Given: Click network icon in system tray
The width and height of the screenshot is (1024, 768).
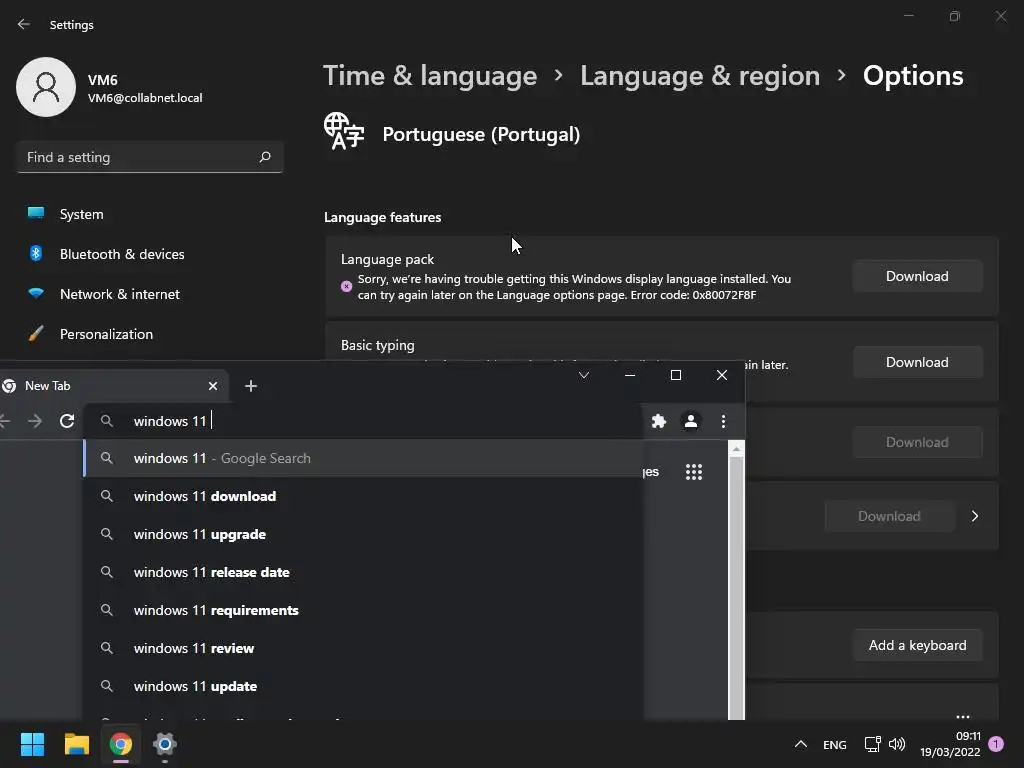Looking at the screenshot, I should click(x=872, y=744).
